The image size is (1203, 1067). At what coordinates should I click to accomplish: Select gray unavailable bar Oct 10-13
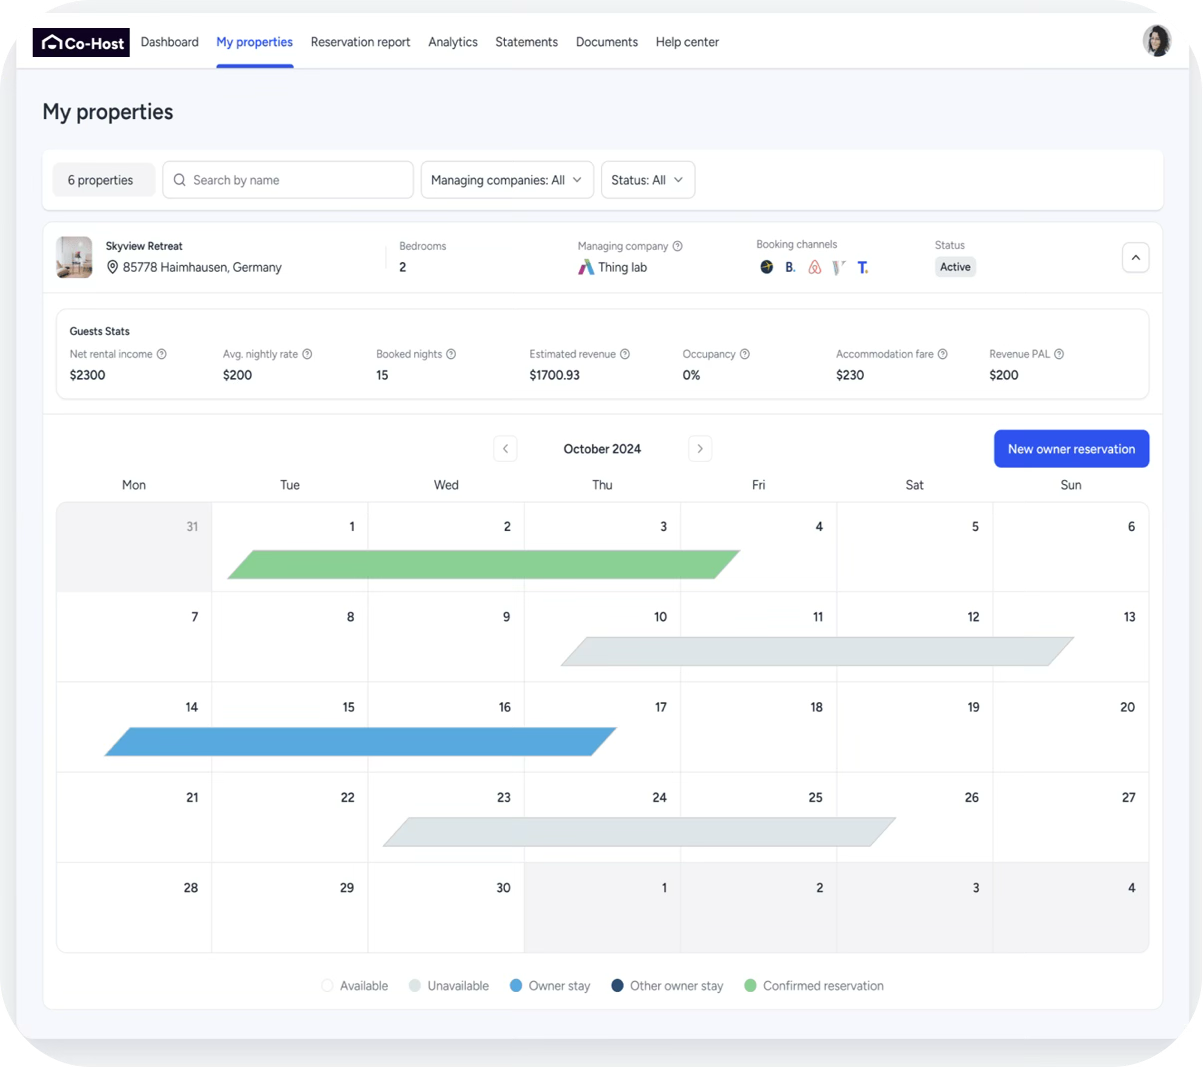[x=818, y=651]
